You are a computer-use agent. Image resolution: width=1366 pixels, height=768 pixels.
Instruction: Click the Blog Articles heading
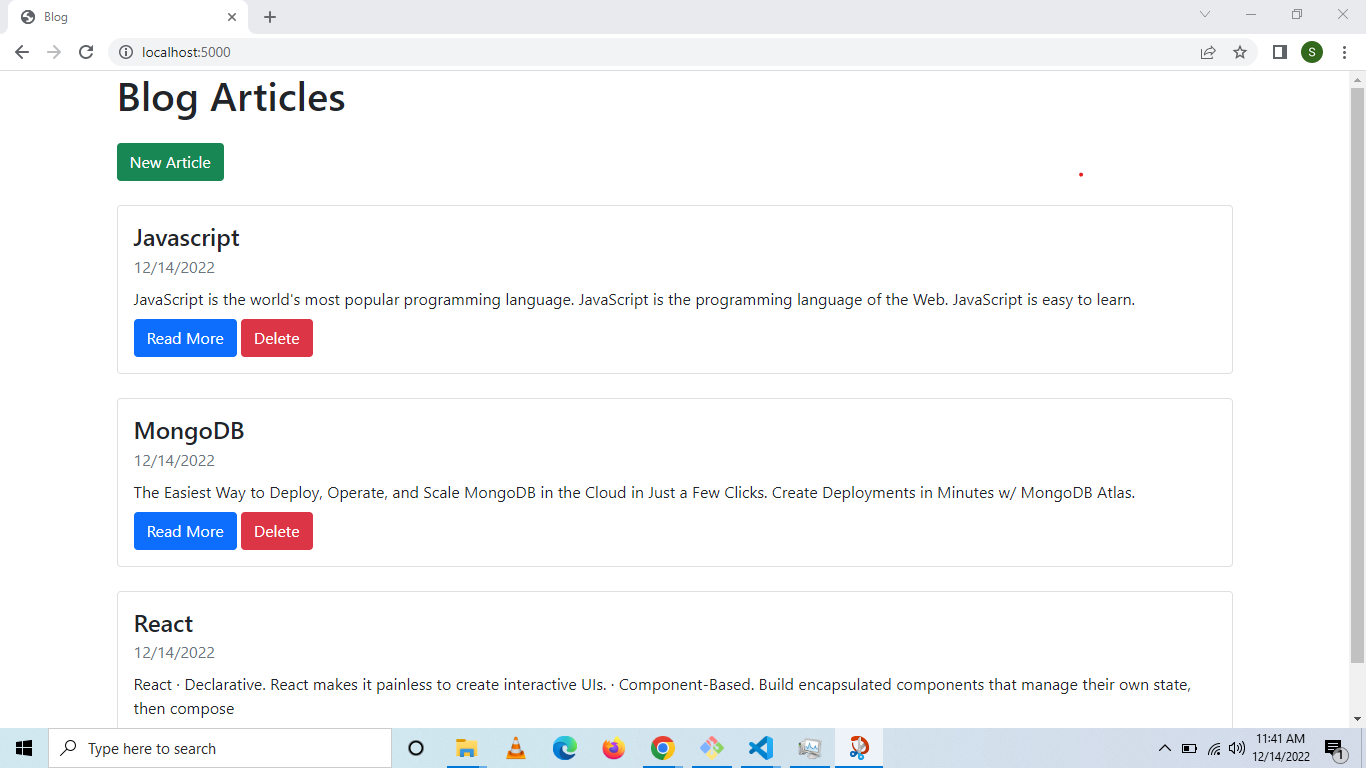231,98
